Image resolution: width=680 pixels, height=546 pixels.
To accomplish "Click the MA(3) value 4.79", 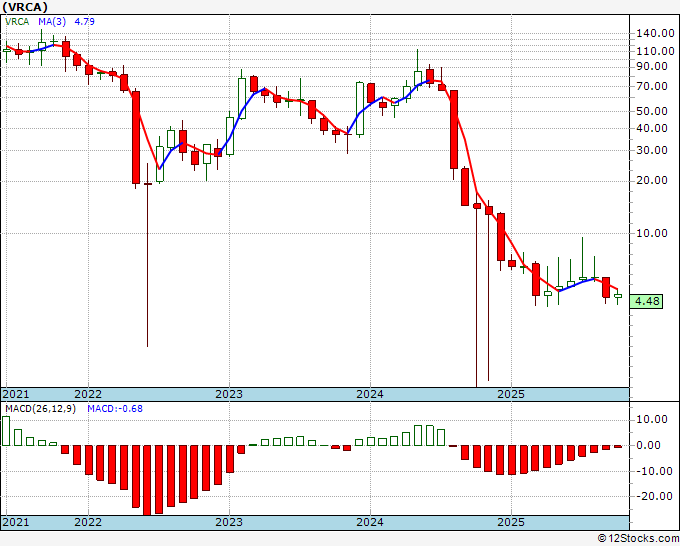I will pos(84,21).
